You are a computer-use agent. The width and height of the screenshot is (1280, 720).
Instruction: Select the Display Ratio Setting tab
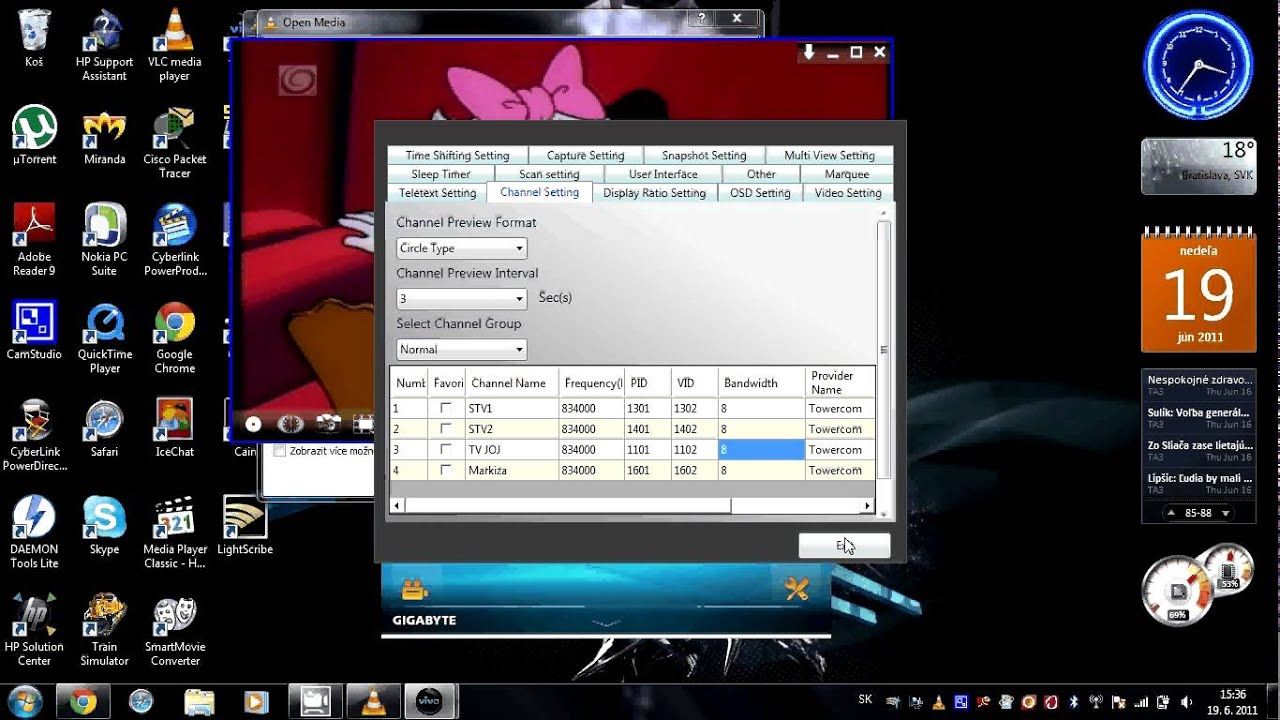[654, 193]
